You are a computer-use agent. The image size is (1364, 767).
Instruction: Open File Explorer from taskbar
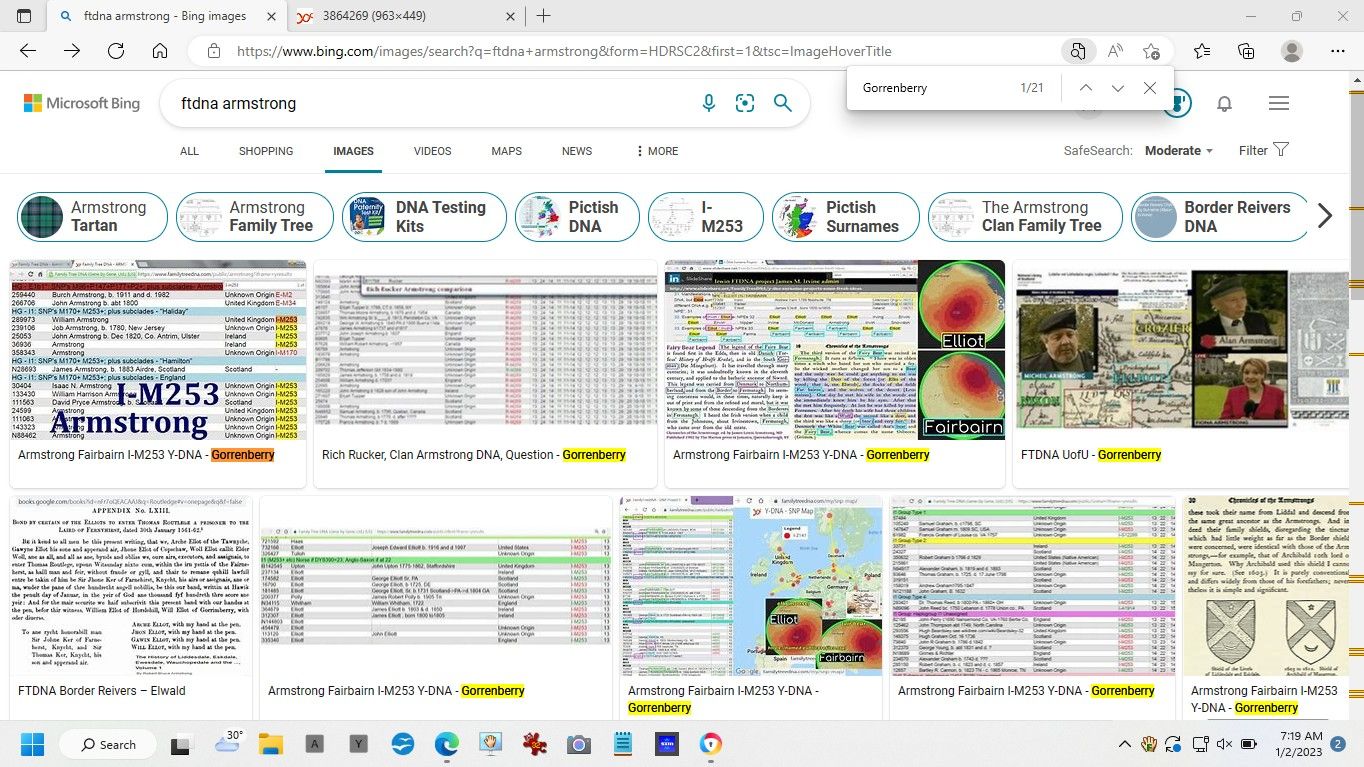[x=270, y=744]
